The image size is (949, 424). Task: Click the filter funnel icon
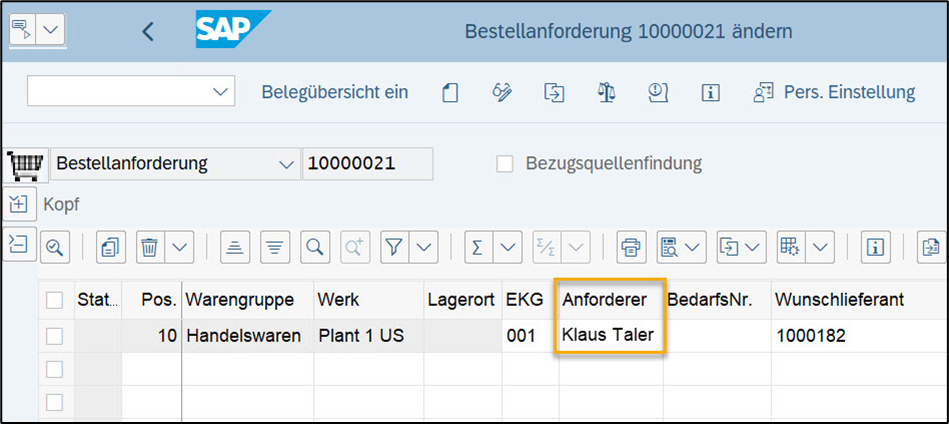[394, 246]
